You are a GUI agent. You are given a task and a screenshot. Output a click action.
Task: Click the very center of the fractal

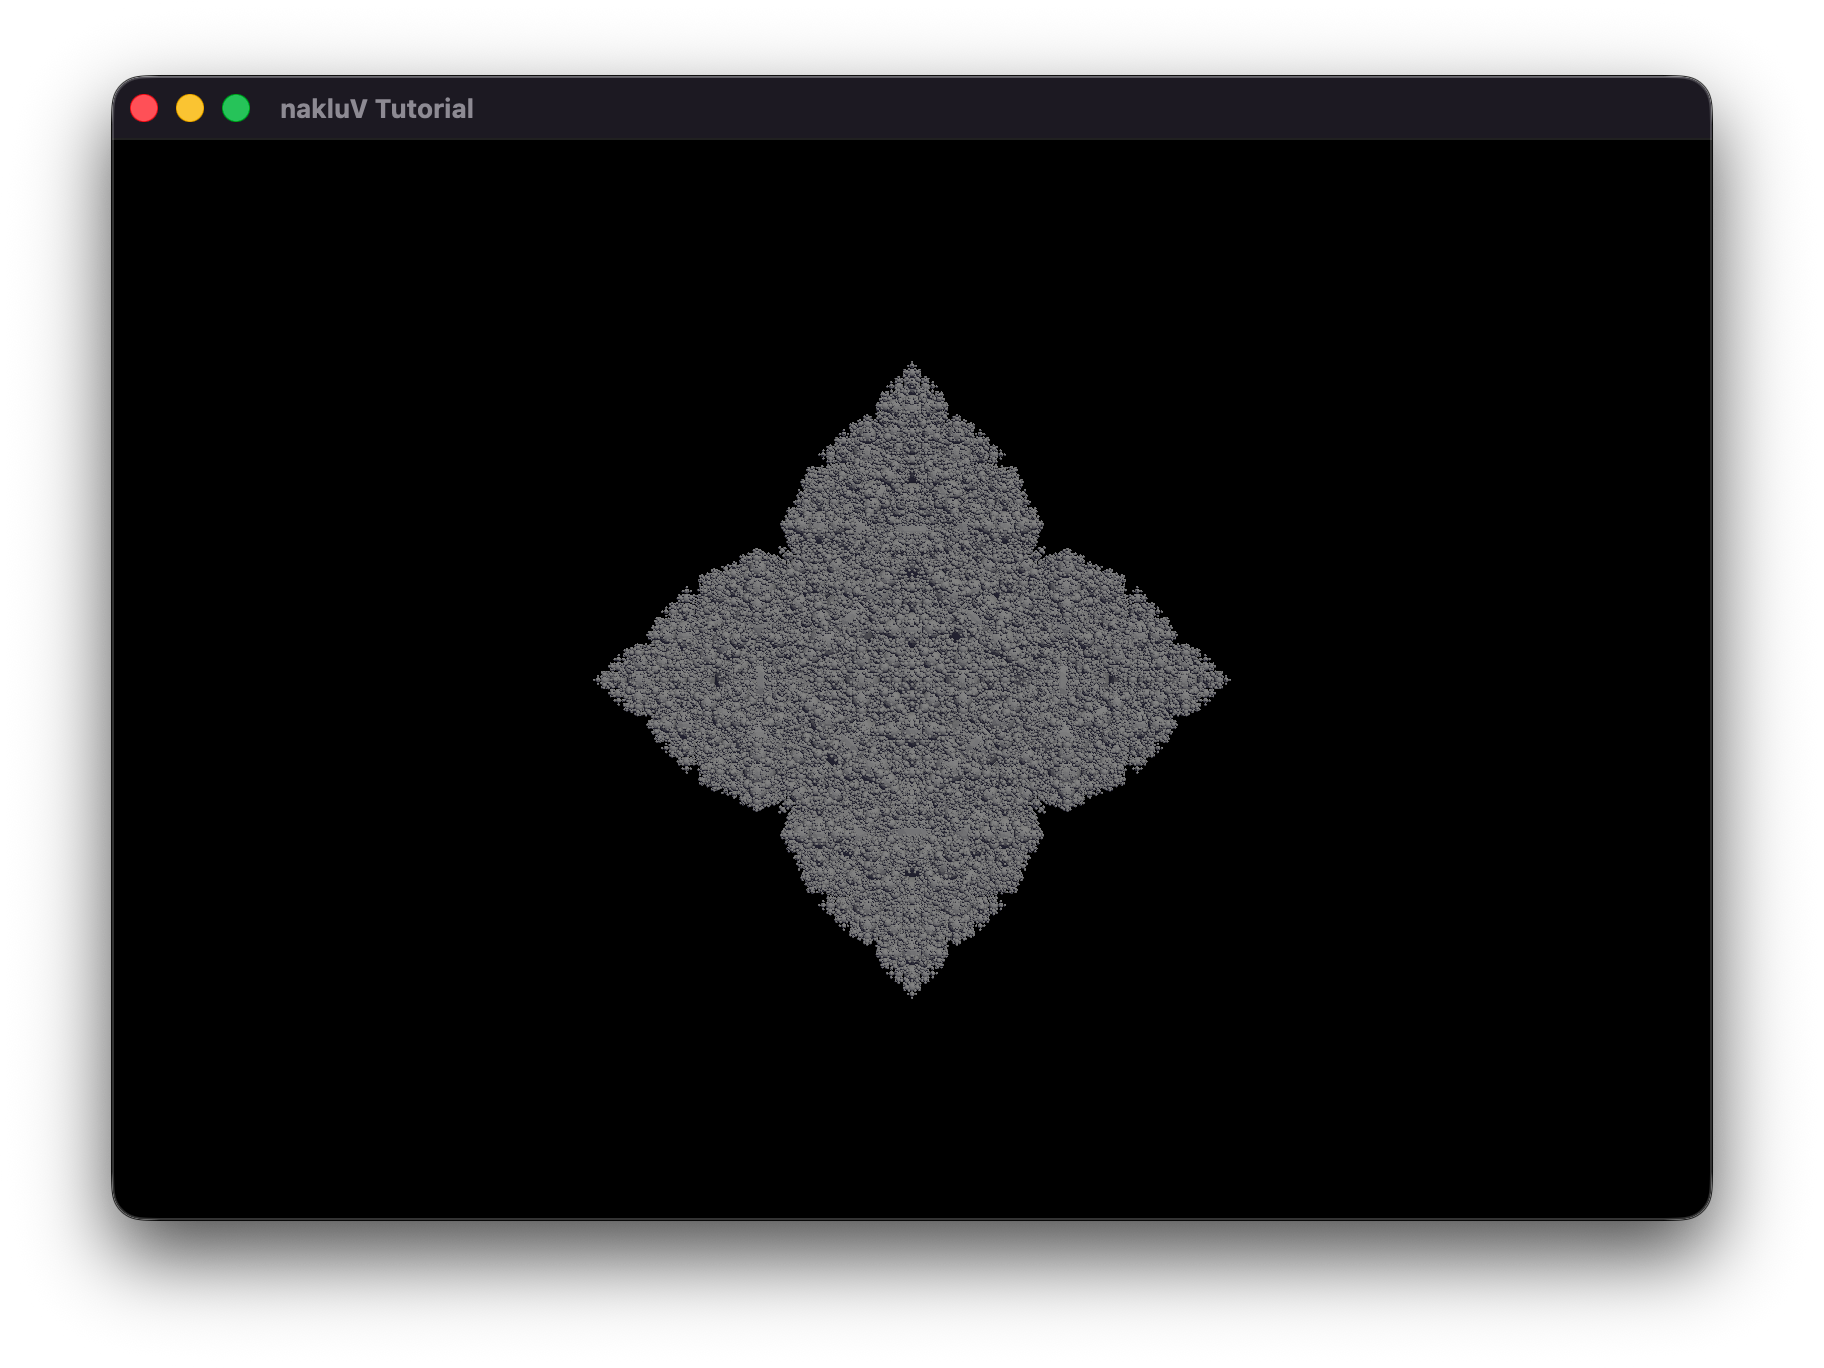[912, 680]
